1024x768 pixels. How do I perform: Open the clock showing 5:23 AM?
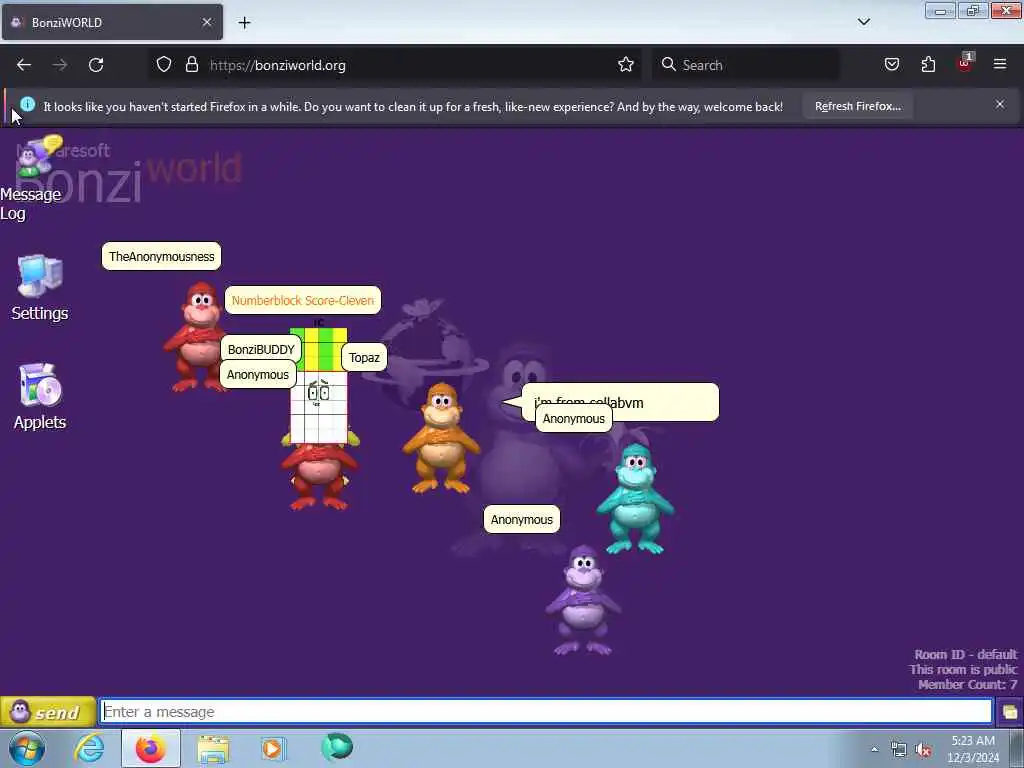pos(973,749)
